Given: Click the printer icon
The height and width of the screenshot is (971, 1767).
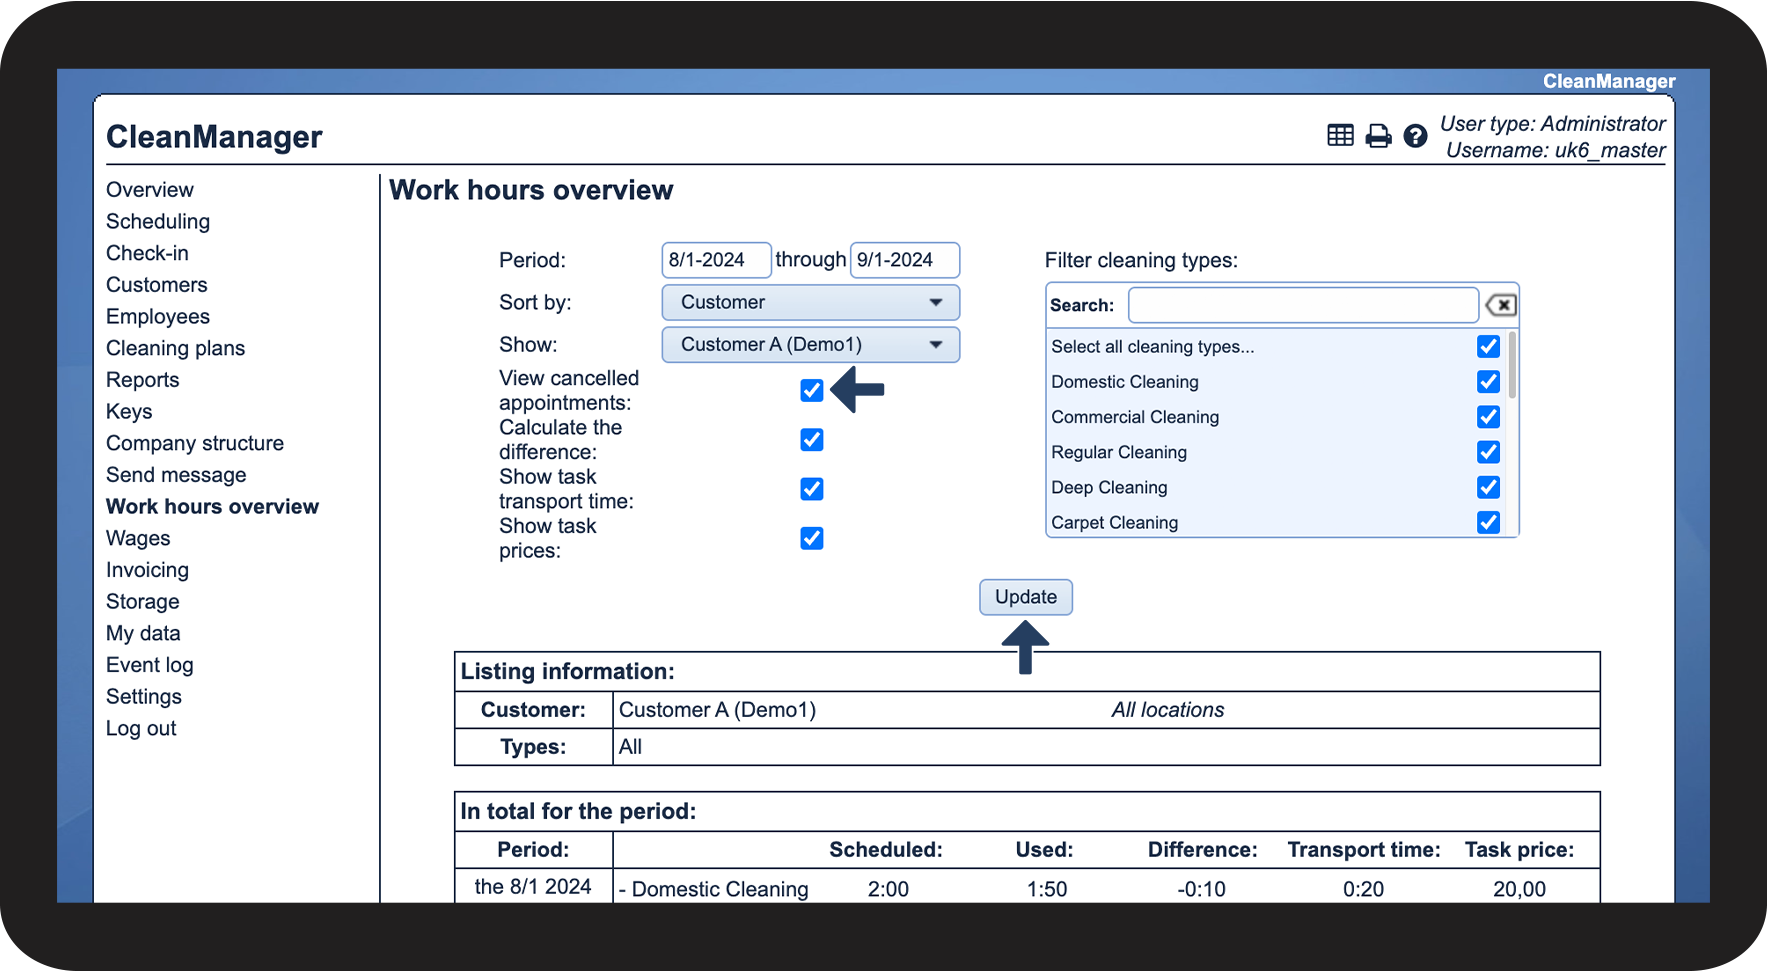Looking at the screenshot, I should [1378, 136].
